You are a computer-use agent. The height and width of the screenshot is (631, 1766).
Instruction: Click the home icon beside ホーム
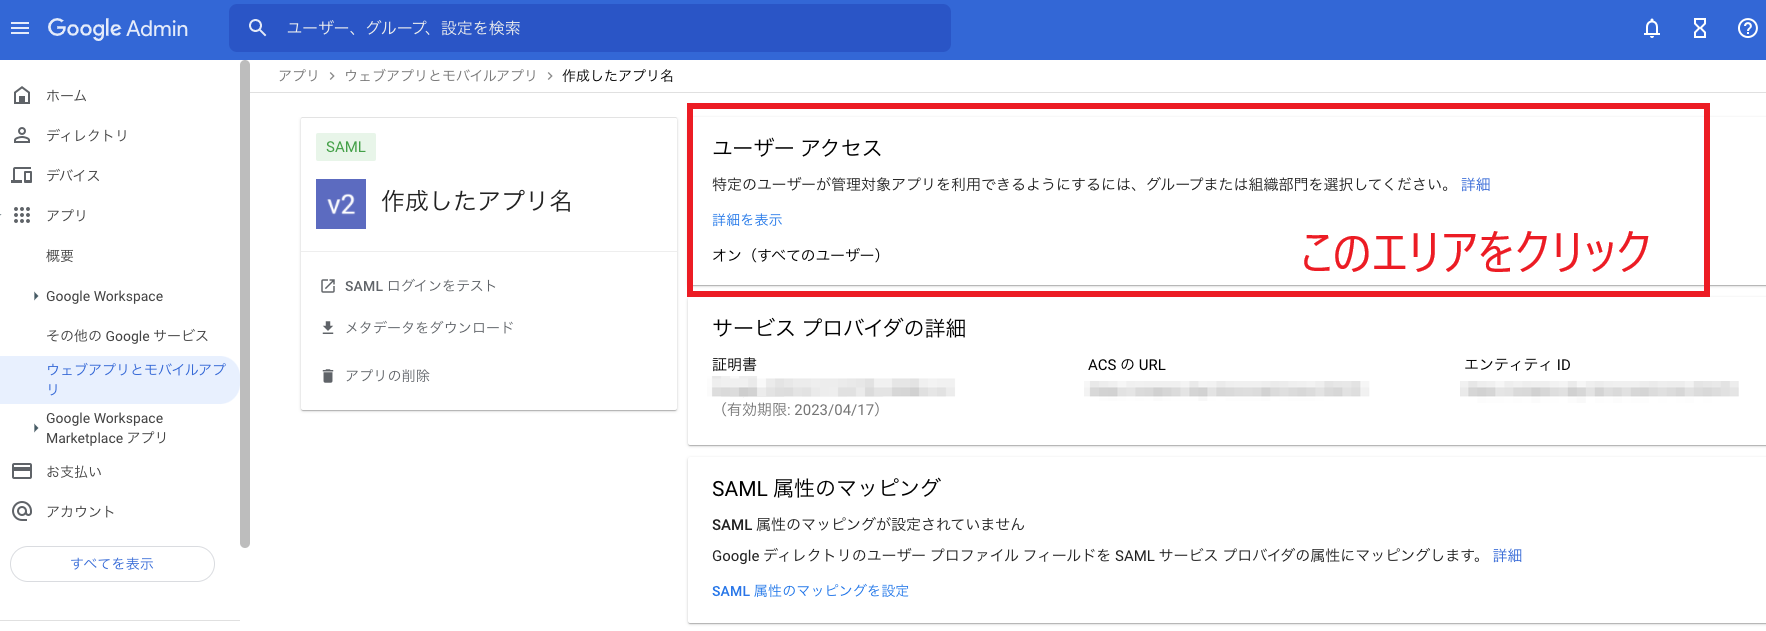pos(22,95)
